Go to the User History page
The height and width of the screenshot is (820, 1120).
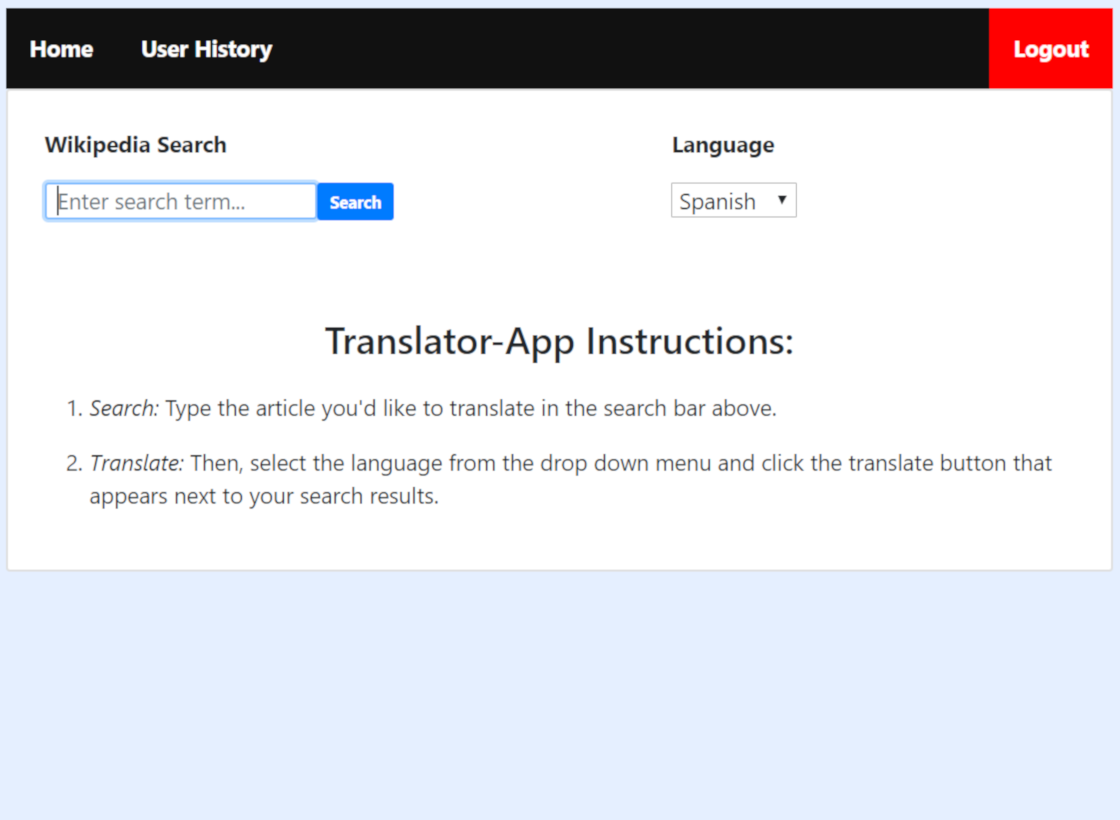[206, 49]
